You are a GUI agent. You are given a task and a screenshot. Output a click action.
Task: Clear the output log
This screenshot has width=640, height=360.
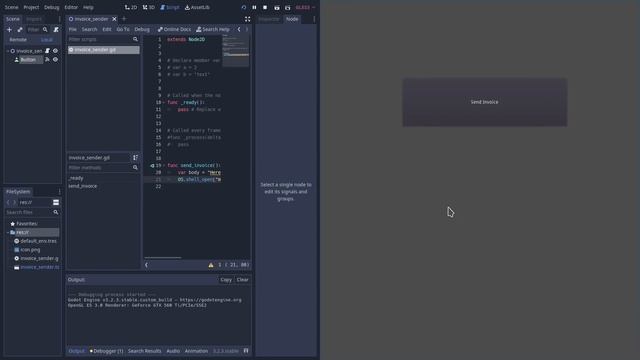242,280
